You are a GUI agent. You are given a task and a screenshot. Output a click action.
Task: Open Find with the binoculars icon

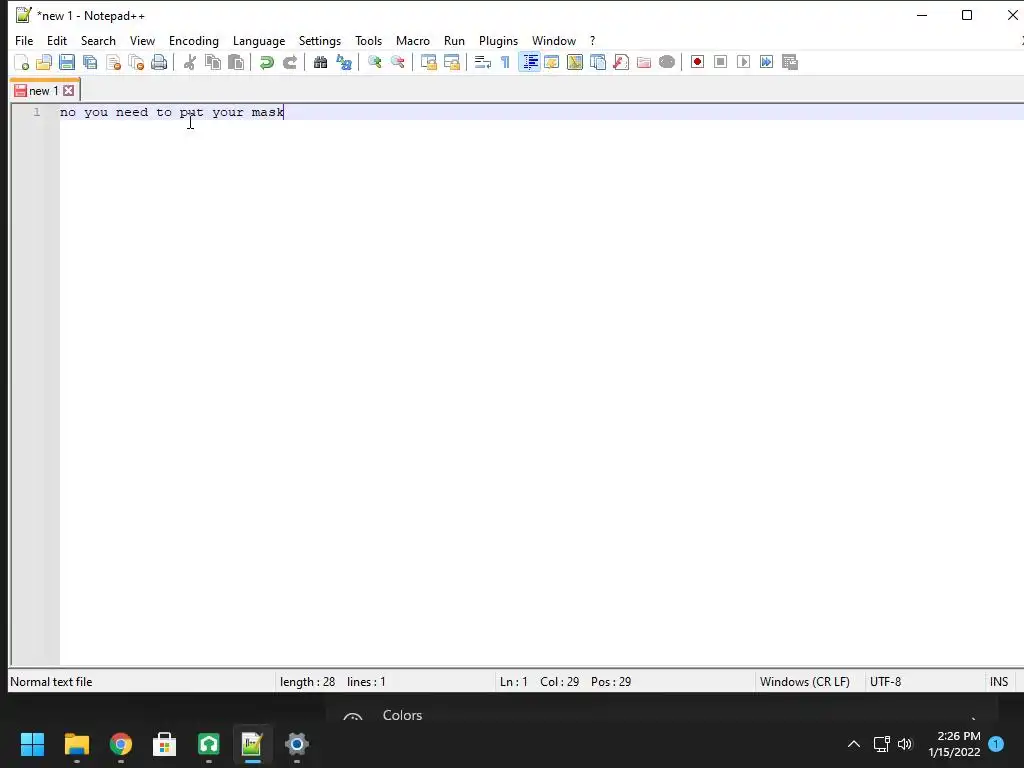(320, 62)
